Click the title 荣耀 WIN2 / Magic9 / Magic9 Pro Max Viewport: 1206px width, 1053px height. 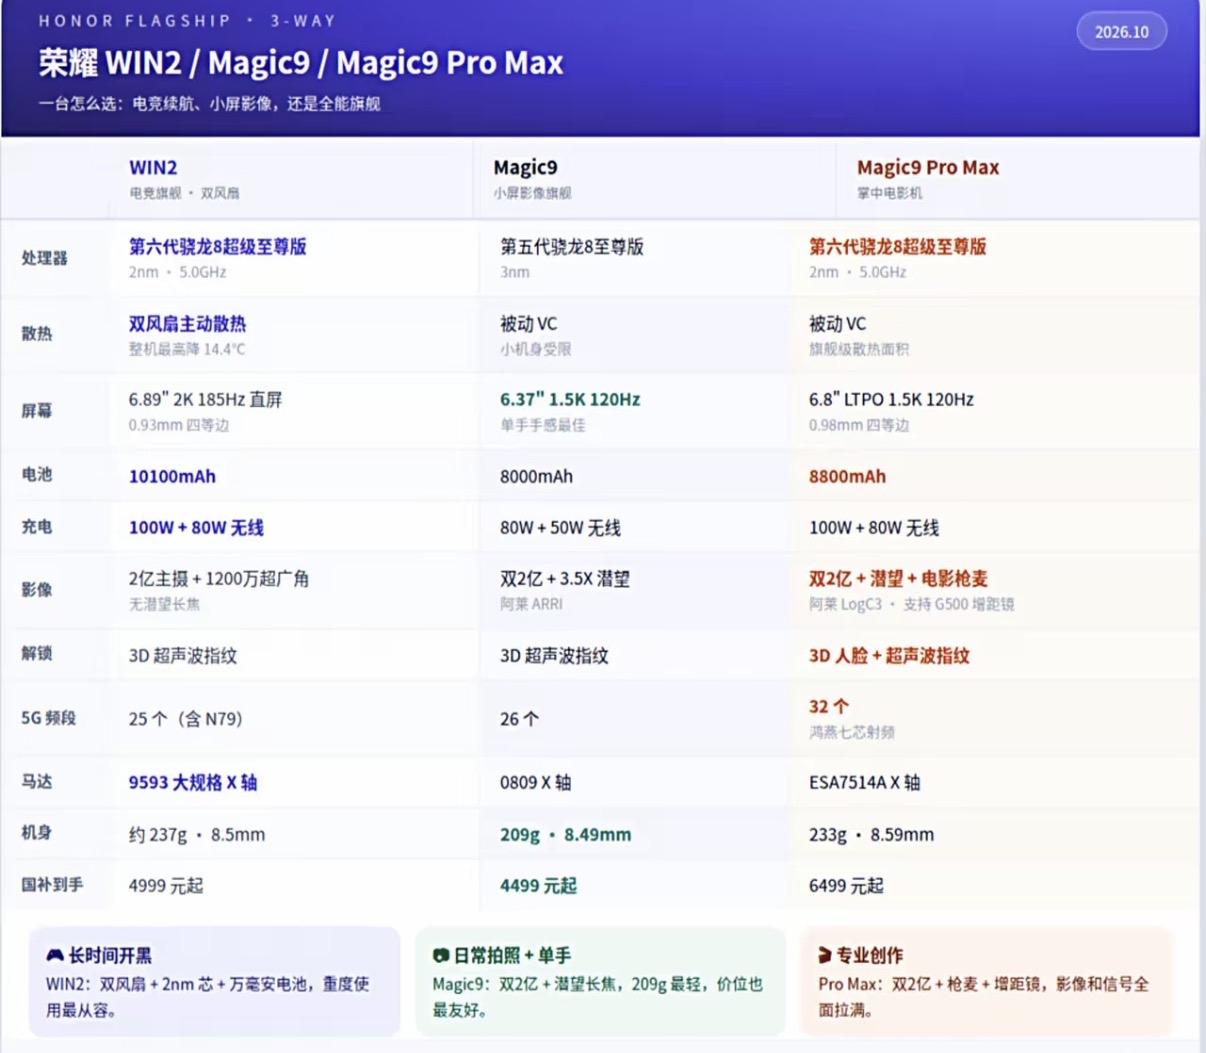click(301, 63)
